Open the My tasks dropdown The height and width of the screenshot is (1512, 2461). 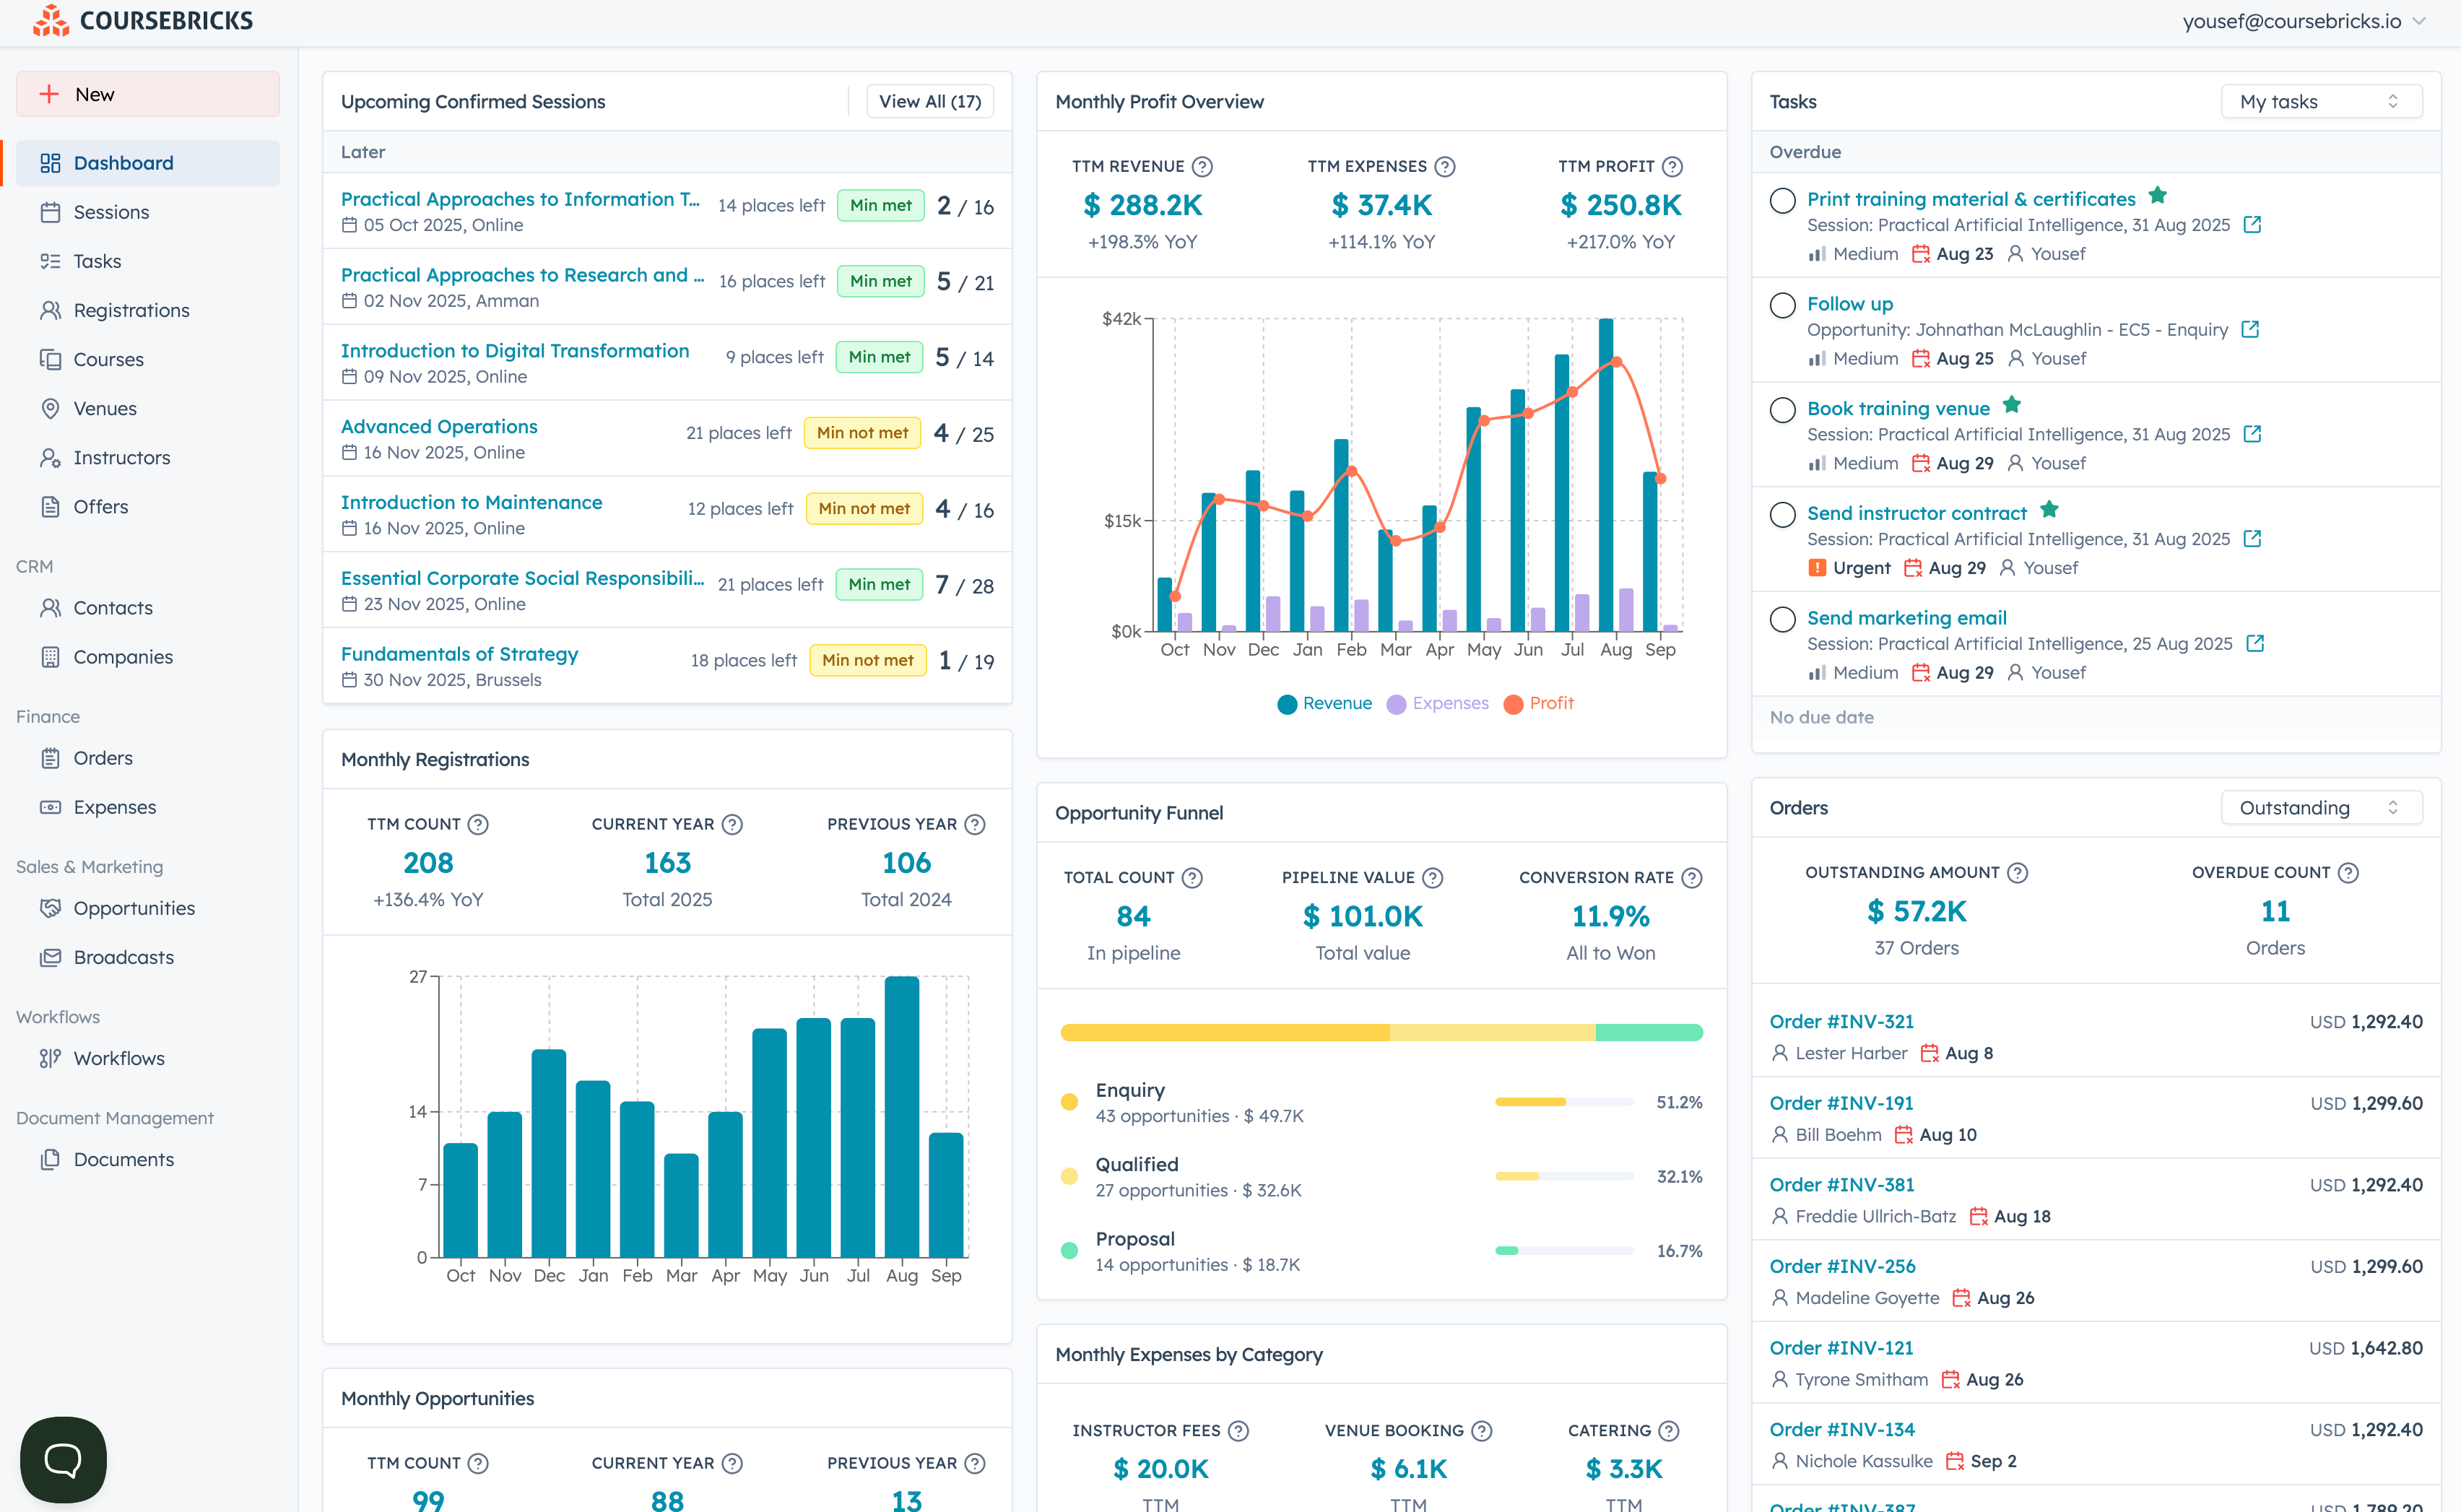pos(2320,101)
